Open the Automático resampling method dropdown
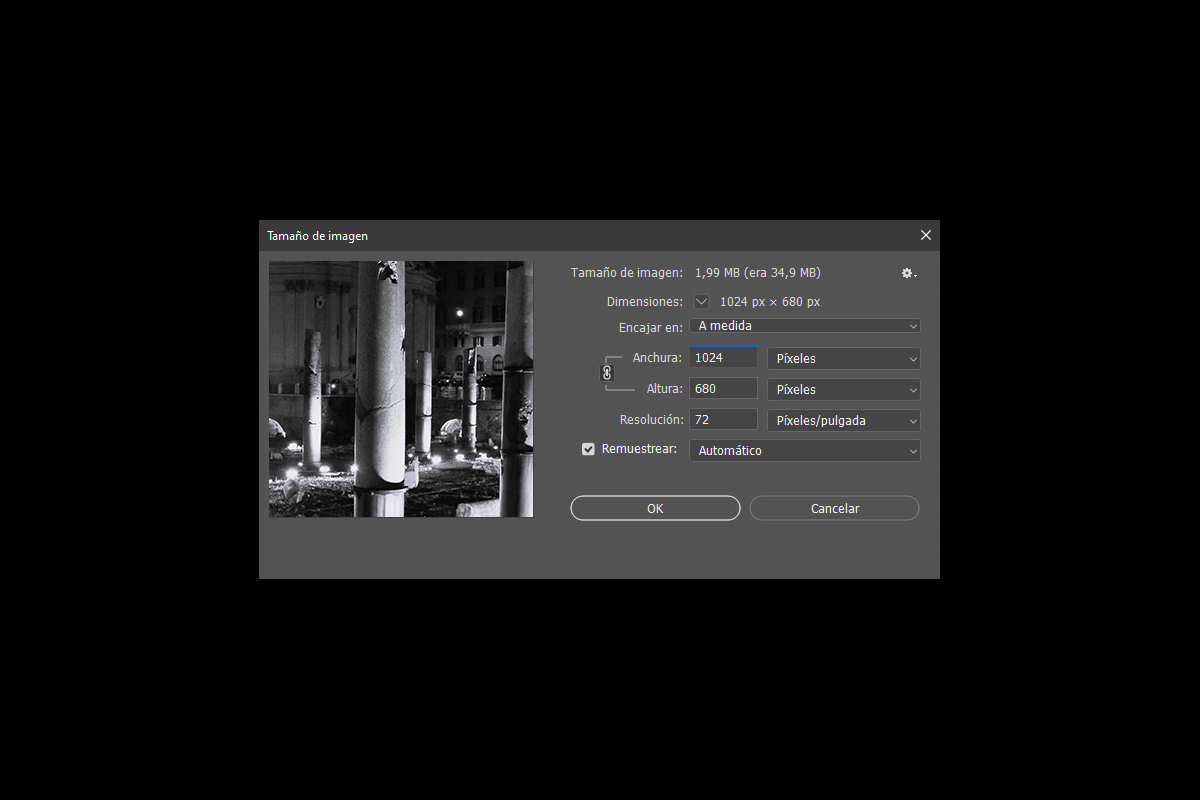The height and width of the screenshot is (800, 1200). tap(805, 451)
